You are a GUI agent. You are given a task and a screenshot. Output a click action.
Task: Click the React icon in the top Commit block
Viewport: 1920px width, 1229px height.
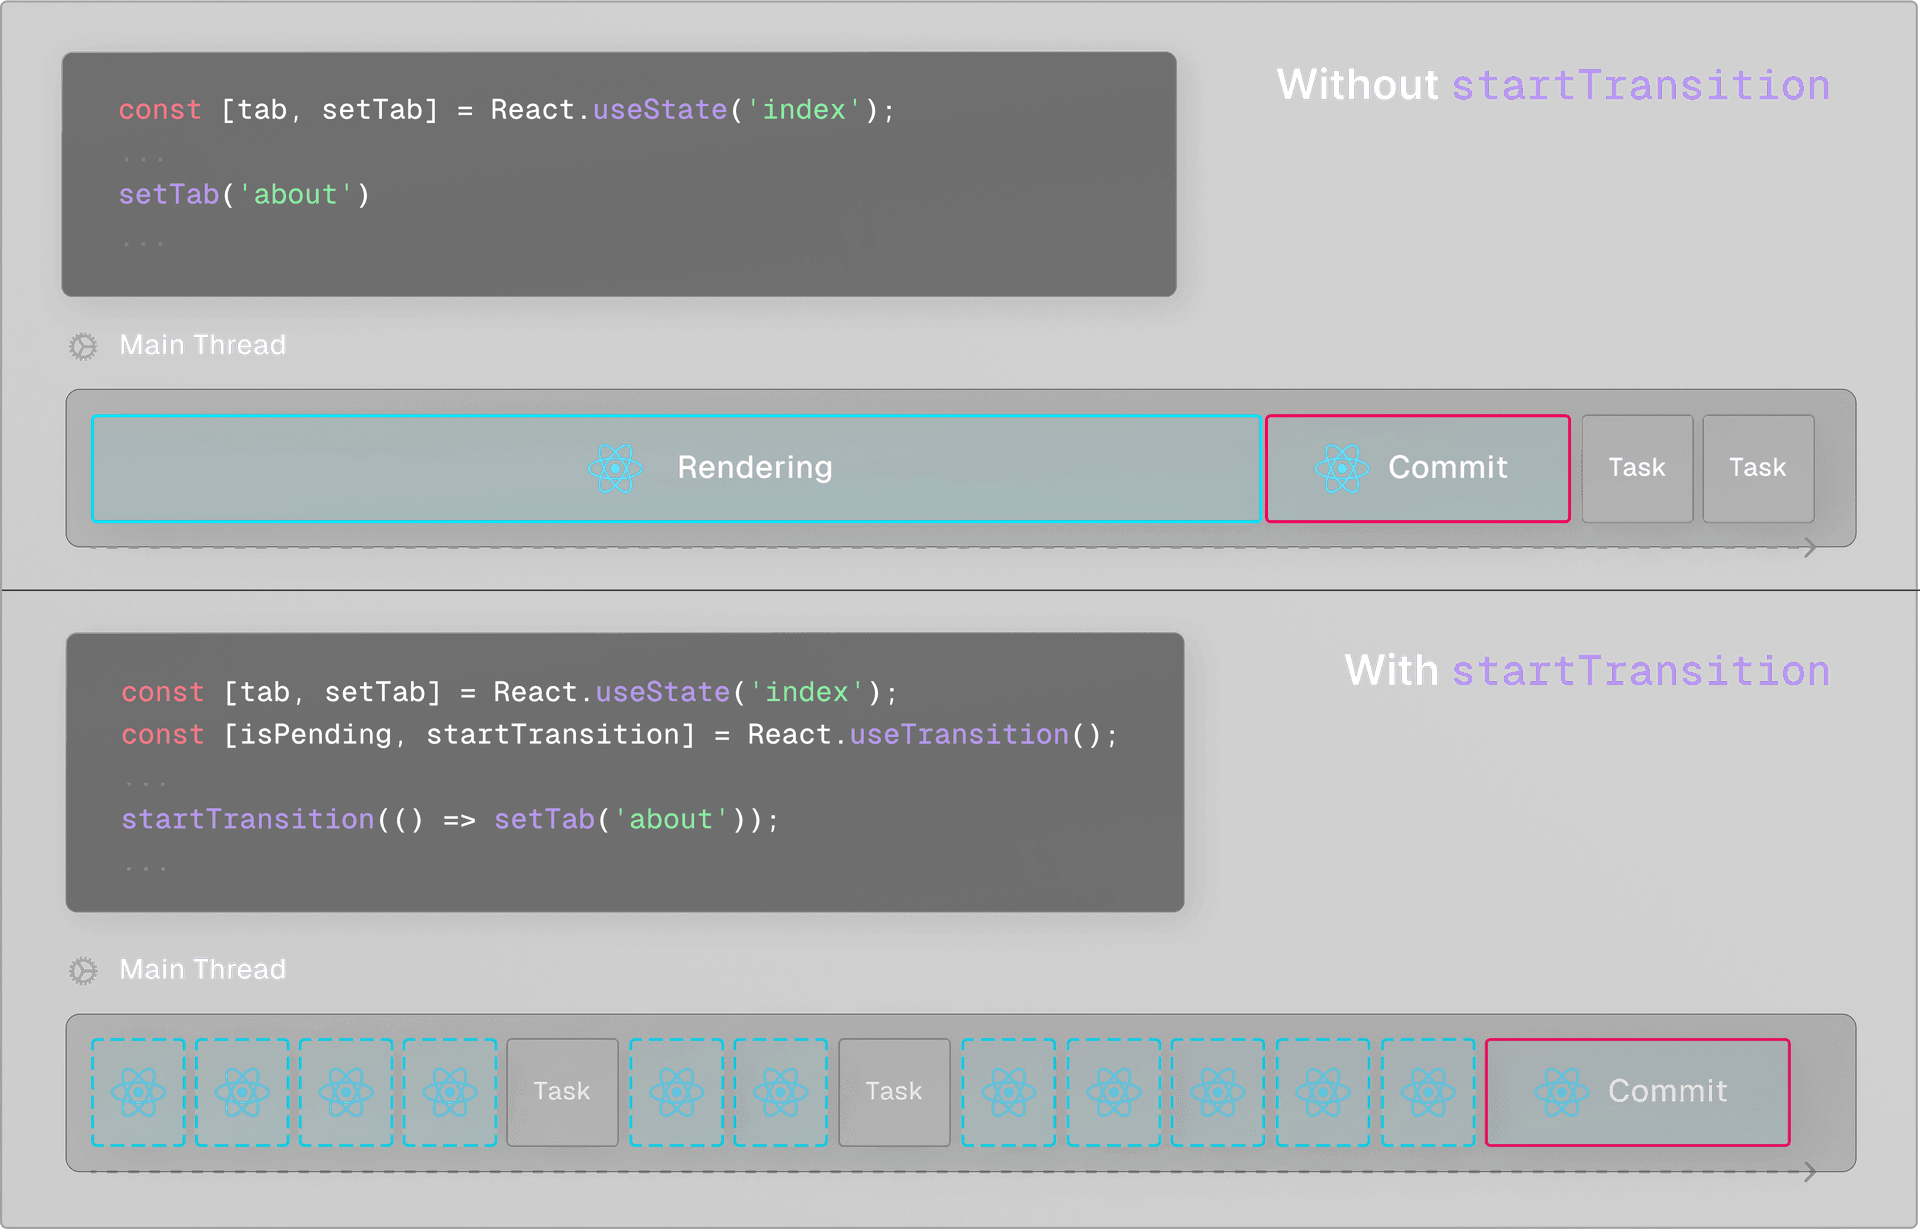1341,468
